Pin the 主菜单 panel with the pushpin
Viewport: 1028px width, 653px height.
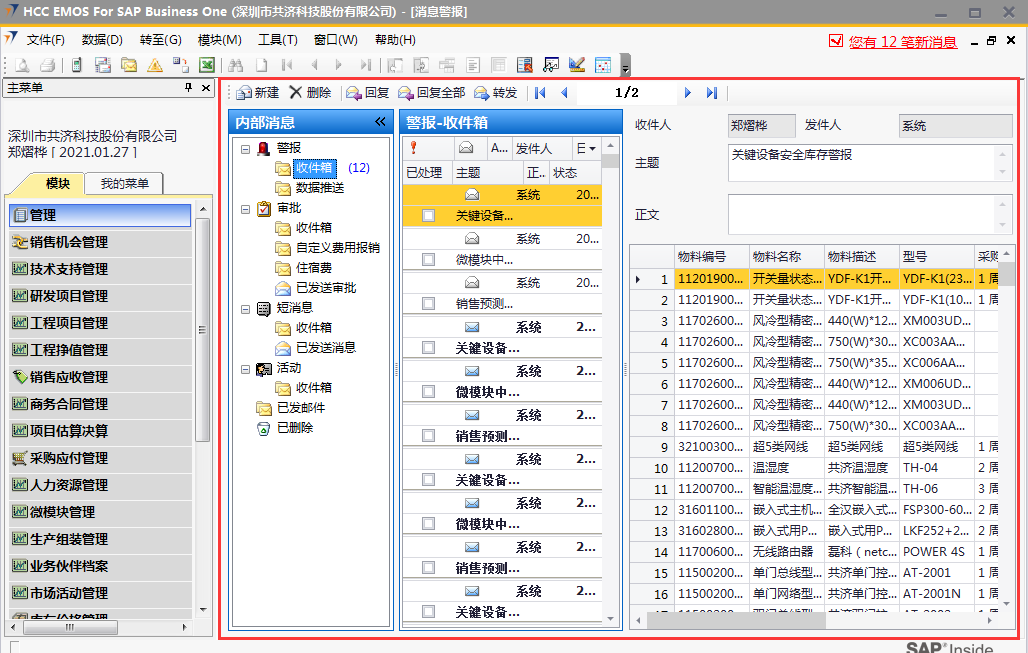click(x=188, y=88)
